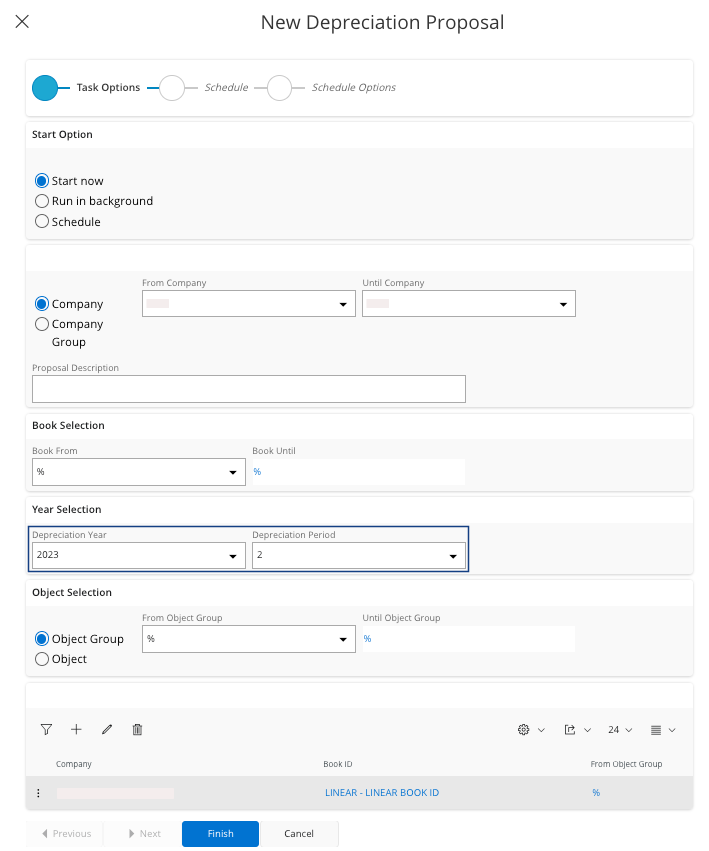This screenshot has height=851, width=709.
Task: Open the gear settings menu in table toolbar
Action: click(530, 730)
